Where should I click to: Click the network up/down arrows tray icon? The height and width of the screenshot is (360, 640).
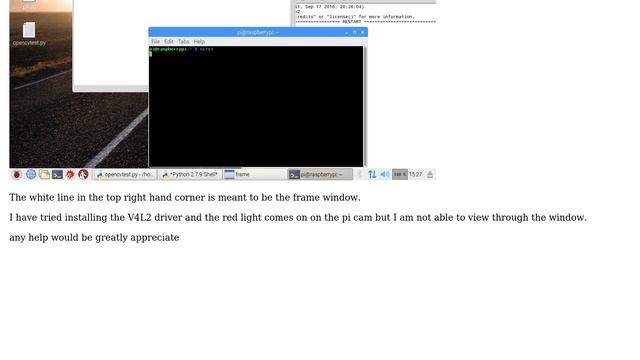pos(372,174)
